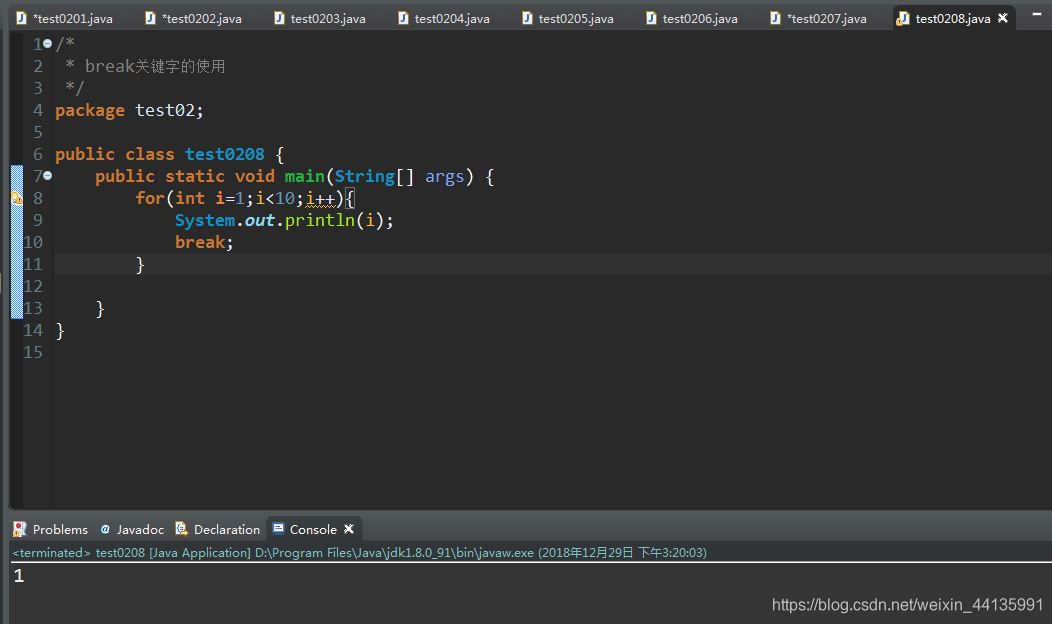Click the 'String' type in main signature
Viewport: 1052px width, 624px height.
click(365, 176)
